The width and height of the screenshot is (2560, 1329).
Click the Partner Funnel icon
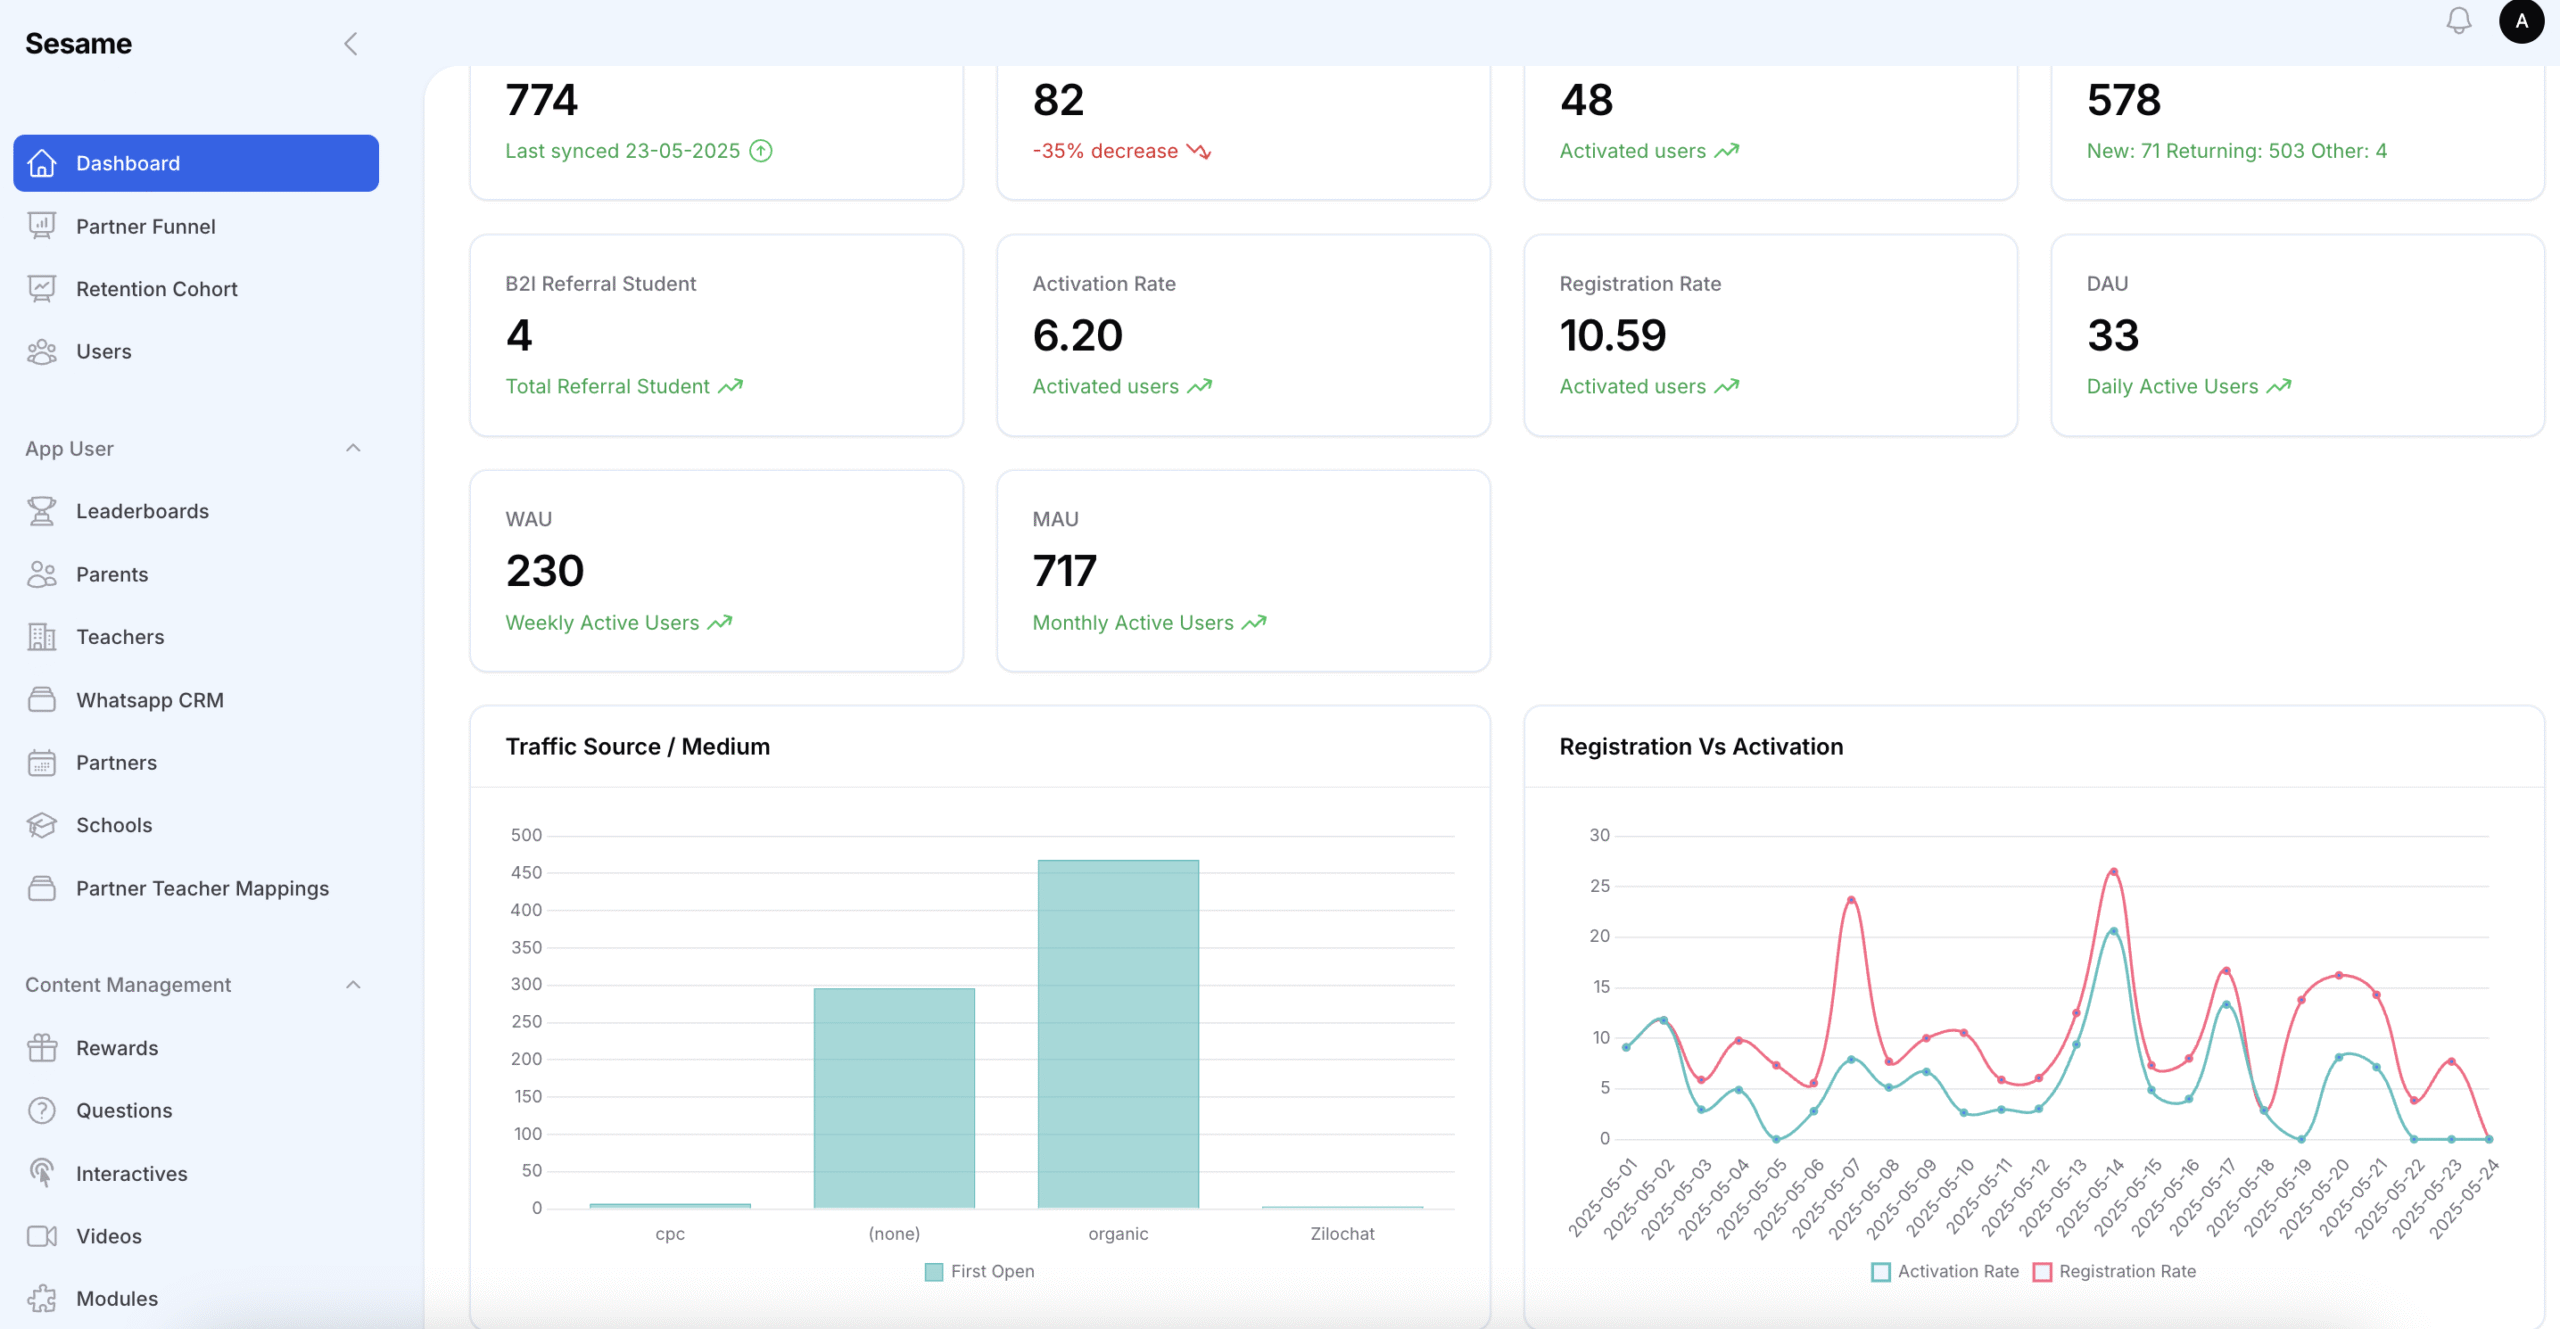(42, 226)
